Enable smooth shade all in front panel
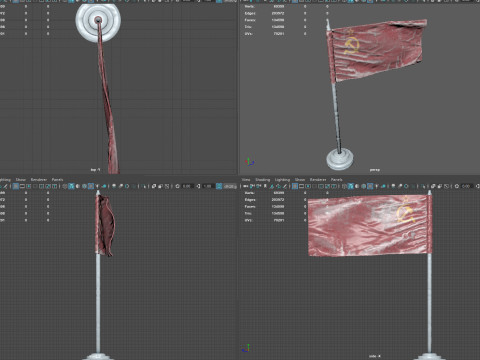 click(71, 186)
